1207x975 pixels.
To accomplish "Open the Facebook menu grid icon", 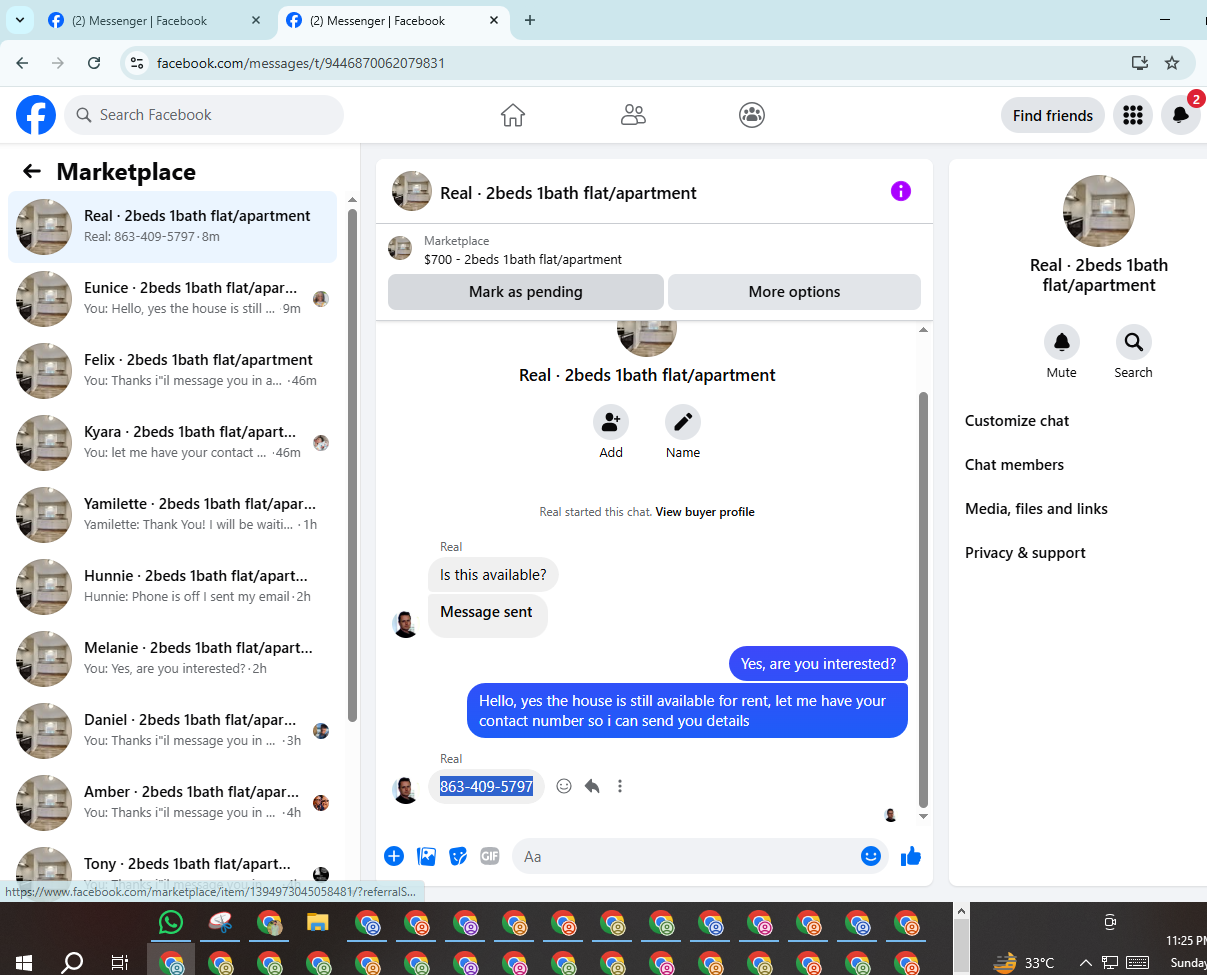I will point(1133,115).
